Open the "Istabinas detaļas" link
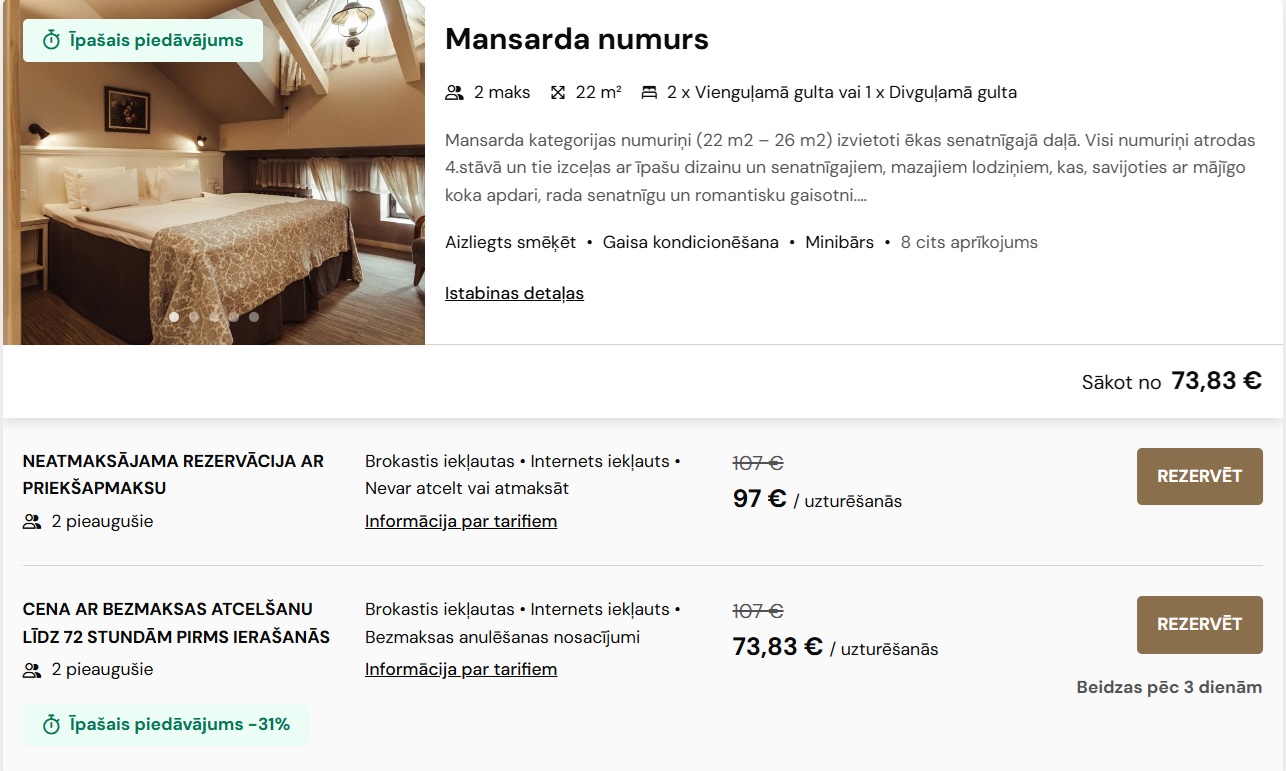The width and height of the screenshot is (1286, 771). click(514, 293)
